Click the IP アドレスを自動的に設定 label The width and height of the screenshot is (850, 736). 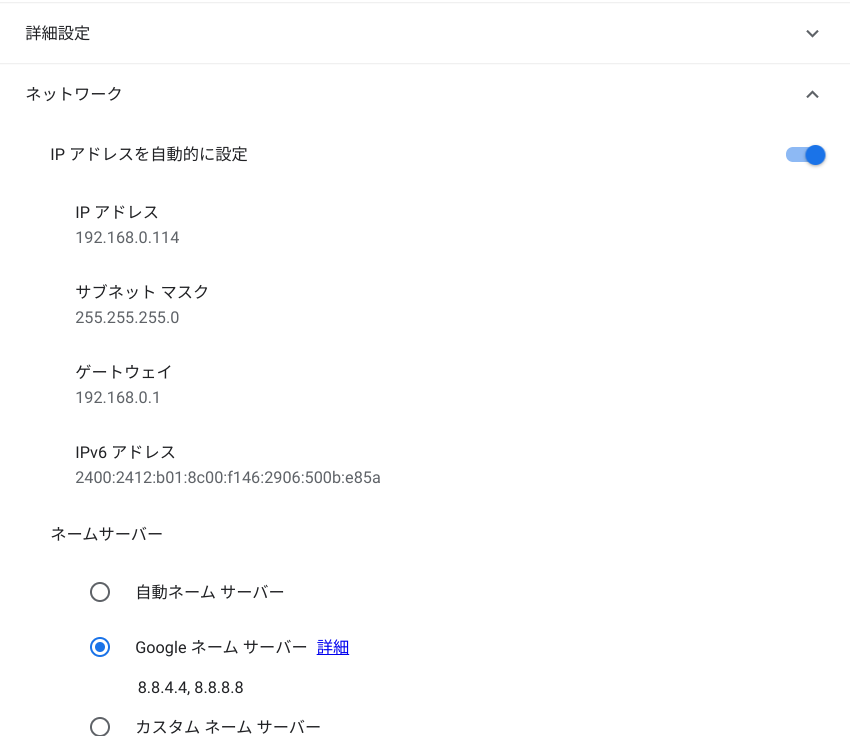click(x=149, y=154)
